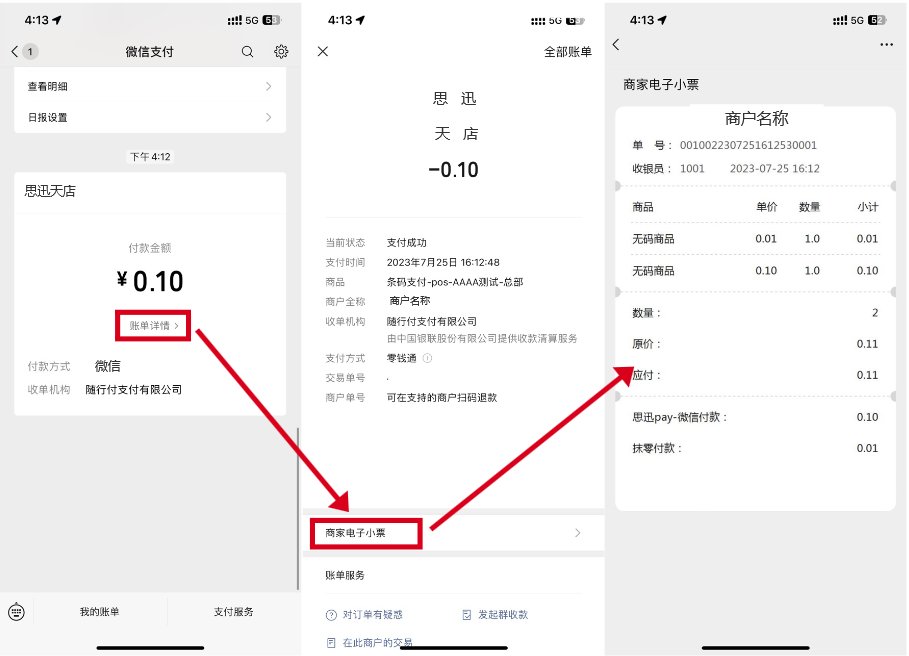
Task: Tap the -0.10 amount on bill detail
Action: (x=453, y=170)
